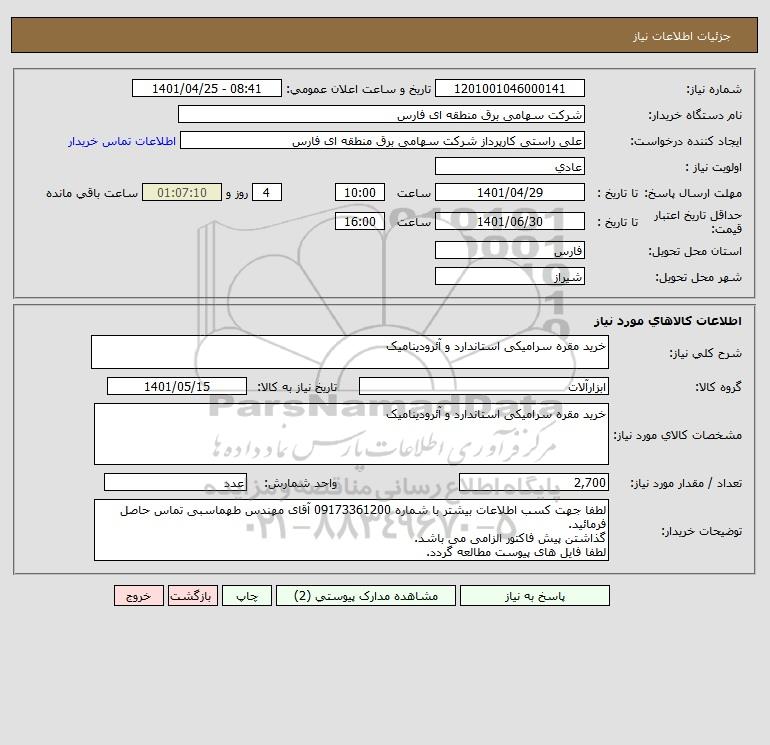Click the request creator field علی راستی

pyautogui.click(x=383, y=140)
